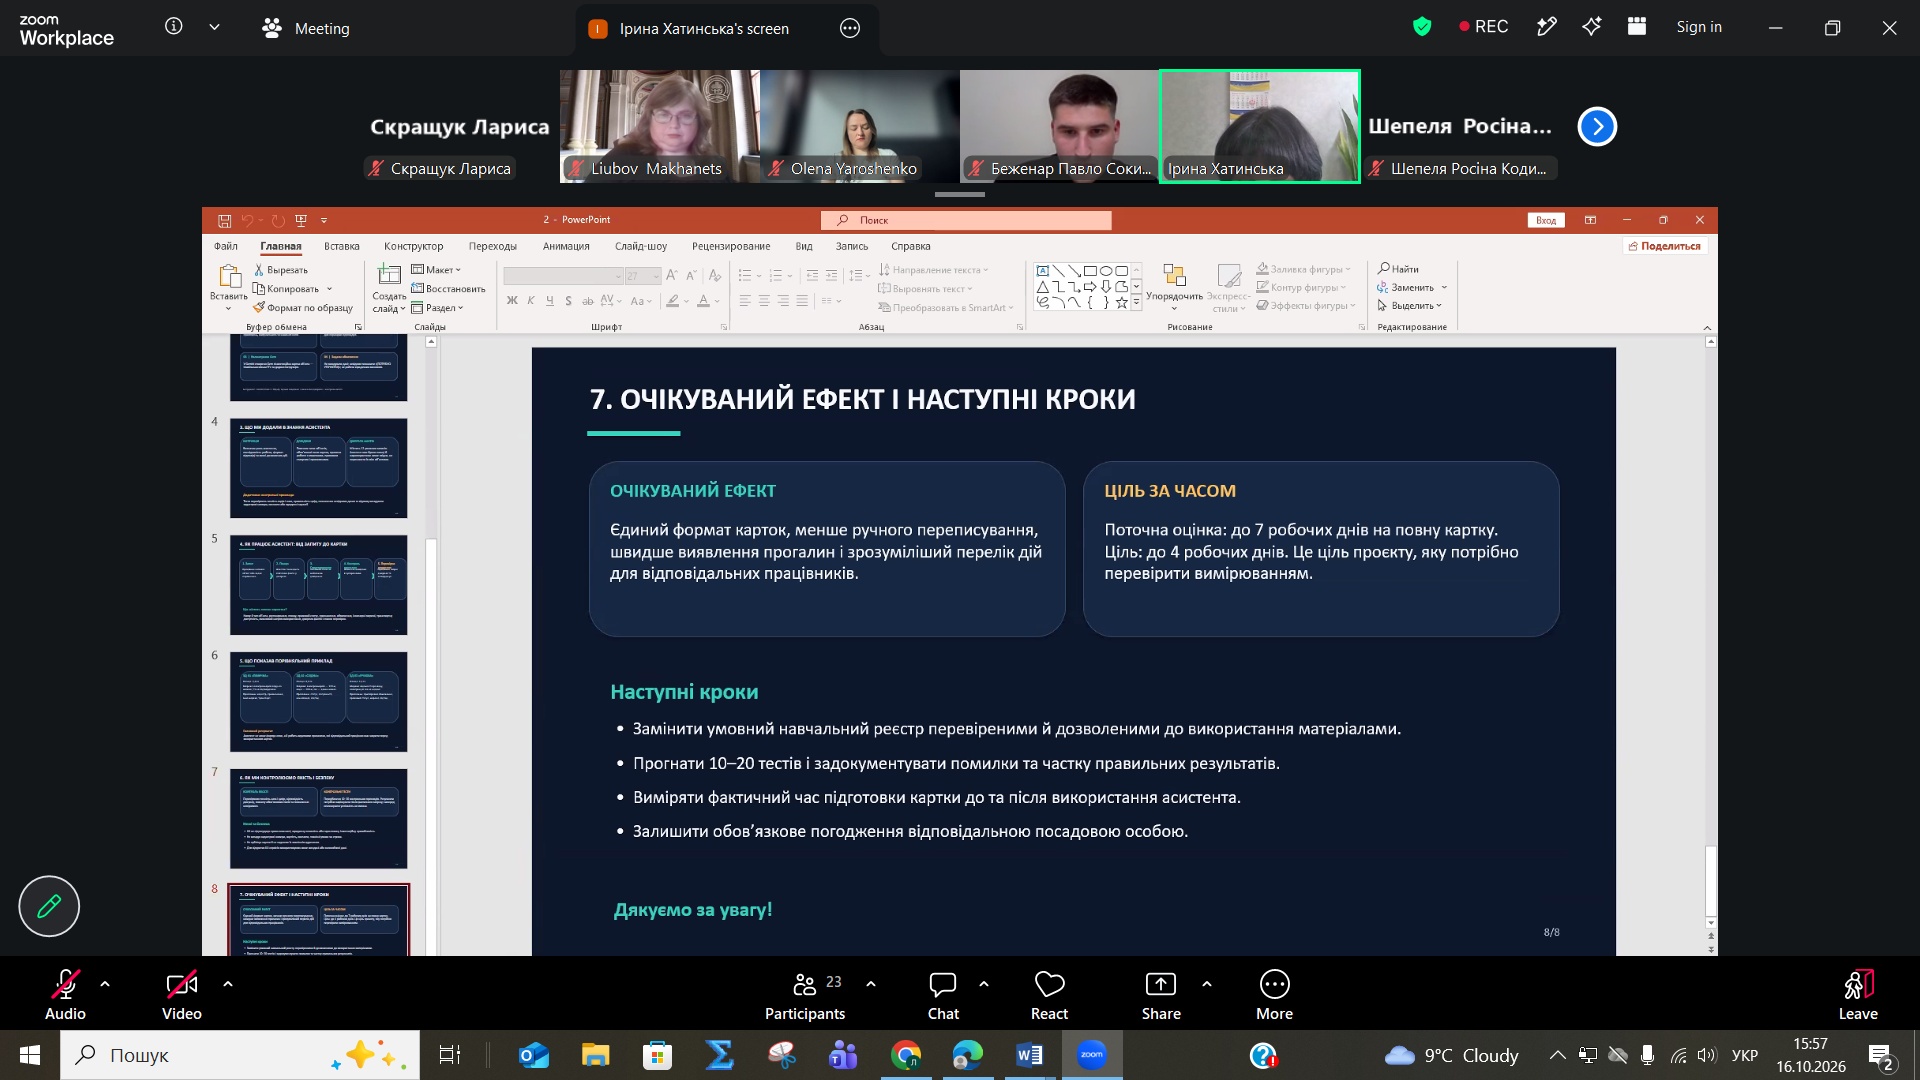Viewport: 1920px width, 1080px height.
Task: Expand chat options arrow
Action: click(984, 984)
